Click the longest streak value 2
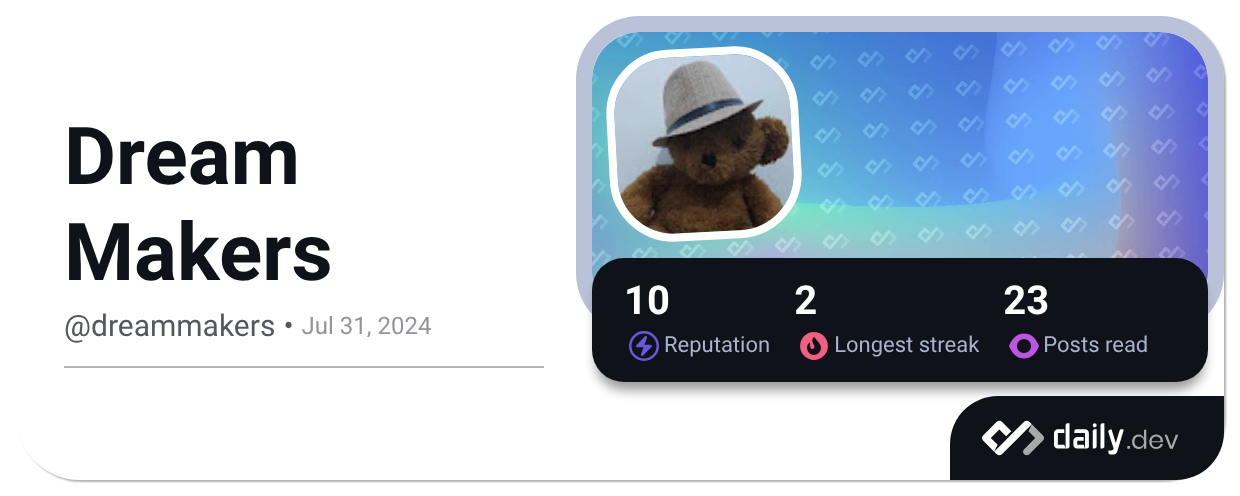Viewport: 1240px width, 496px height. [x=806, y=300]
